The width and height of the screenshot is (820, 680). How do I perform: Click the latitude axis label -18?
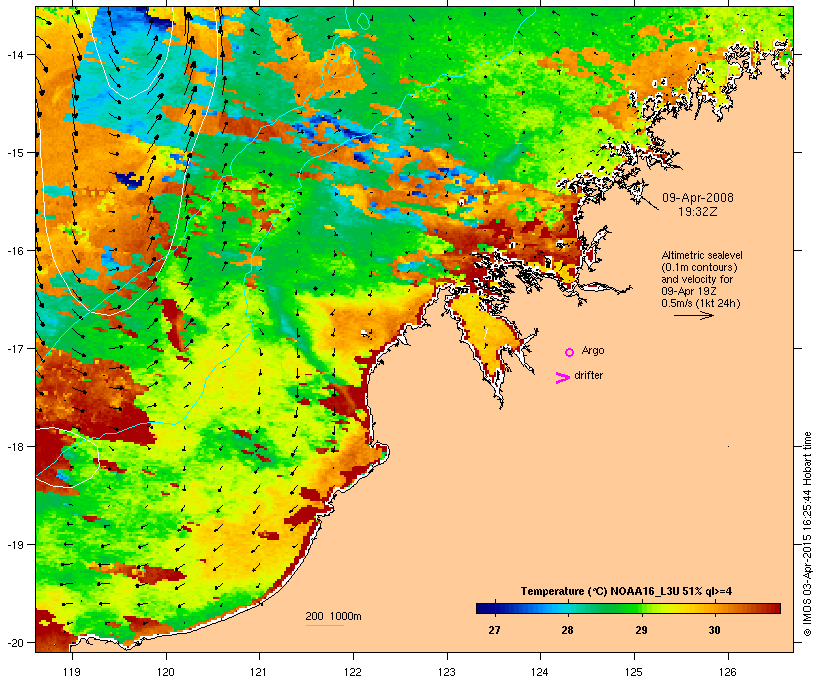15,446
